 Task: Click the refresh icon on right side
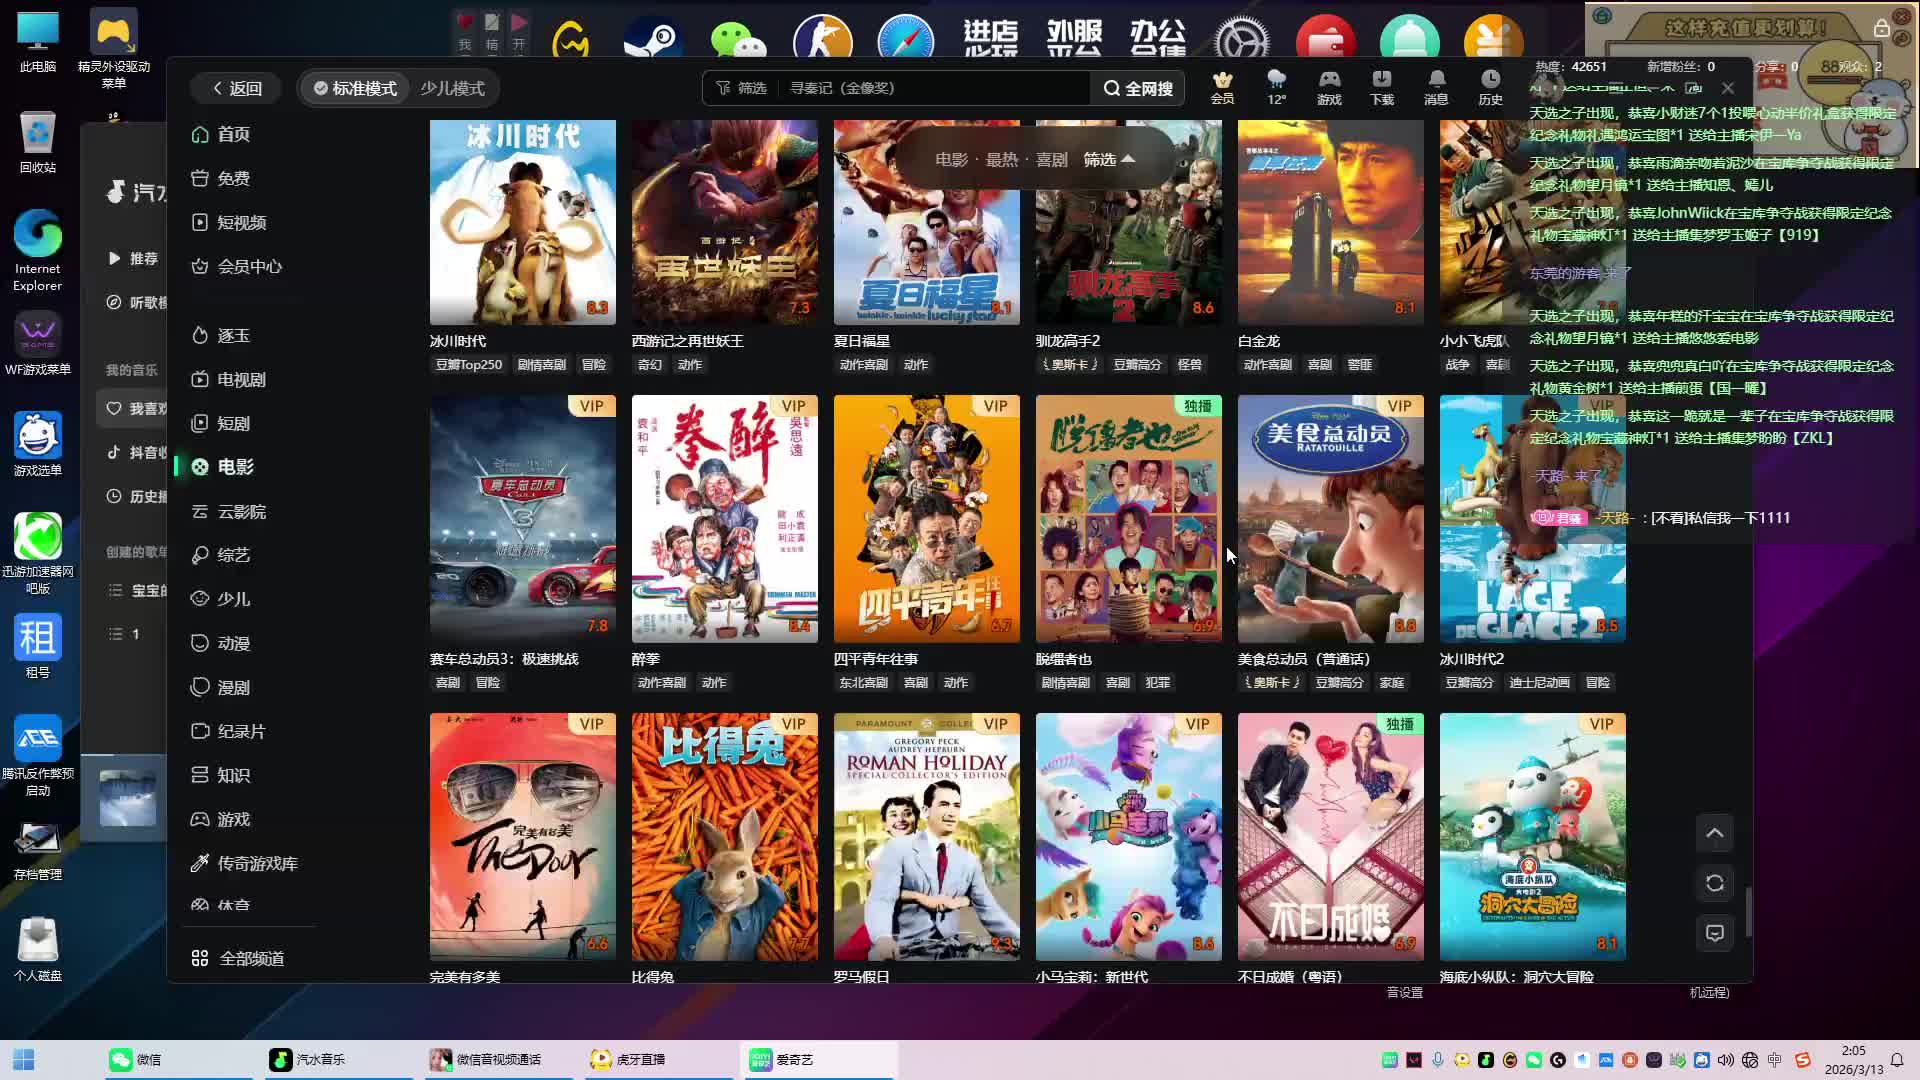[x=1714, y=883]
